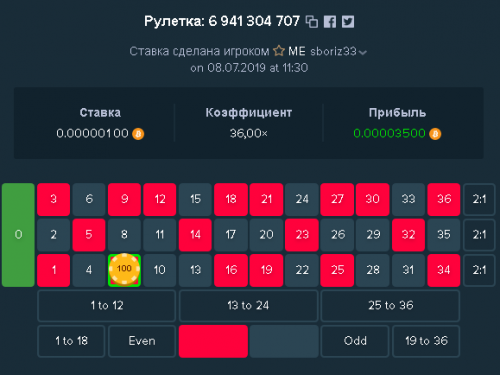Viewport: 500px width, 375px height.
Task: Share the bet on Facebook
Action: pyautogui.click(x=330, y=22)
